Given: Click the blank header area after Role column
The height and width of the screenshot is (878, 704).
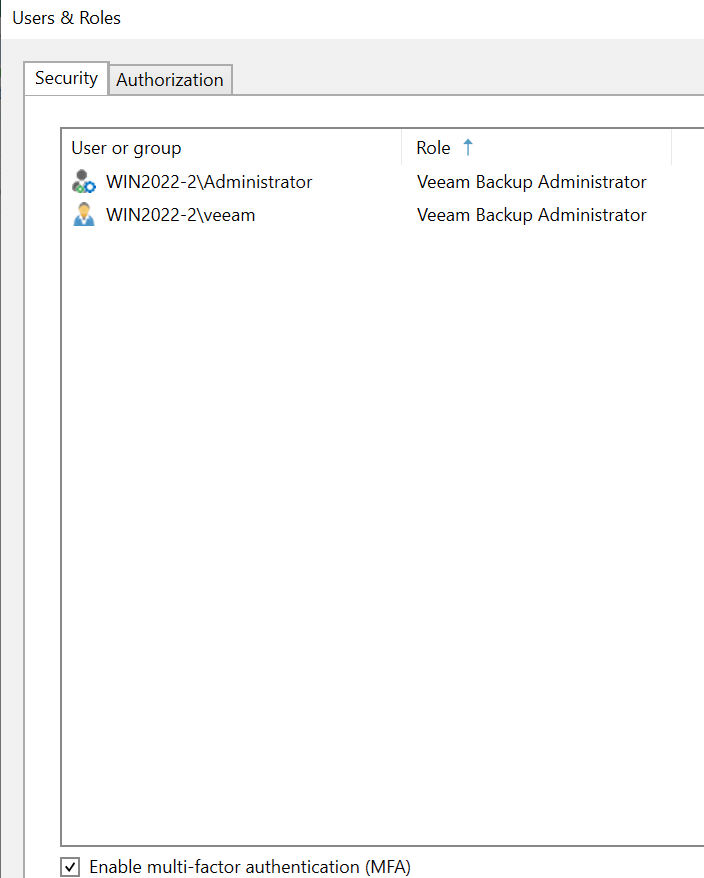Looking at the screenshot, I should 688,148.
